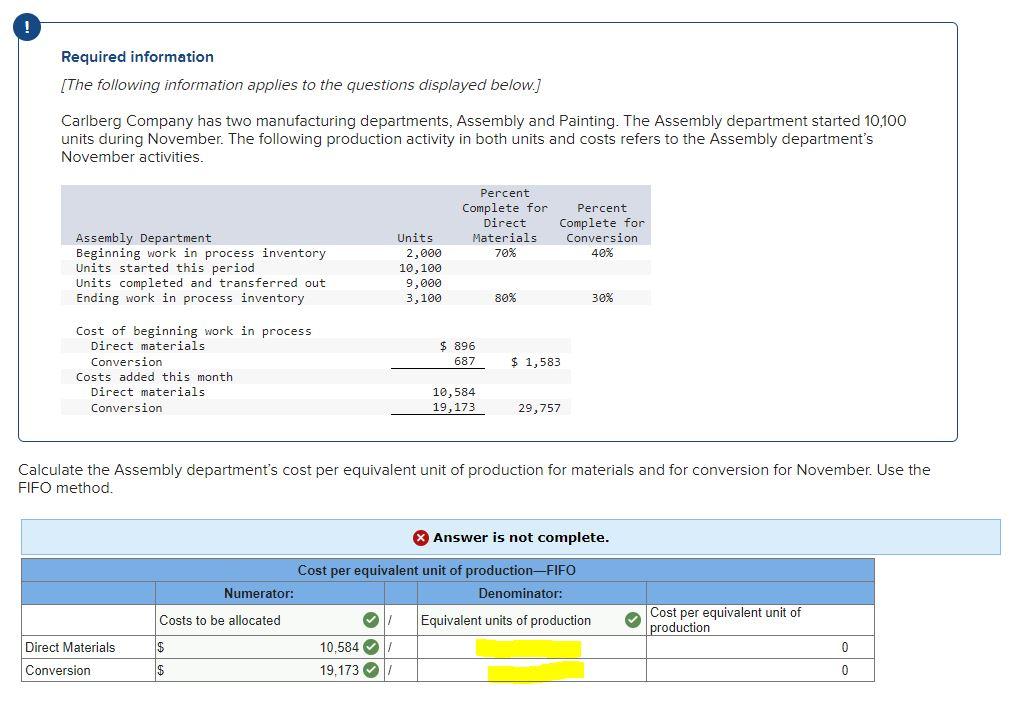This screenshot has width=1036, height=707.
Task: Click the Direct Materials cost per unit "0" cell
Action: coord(844,647)
